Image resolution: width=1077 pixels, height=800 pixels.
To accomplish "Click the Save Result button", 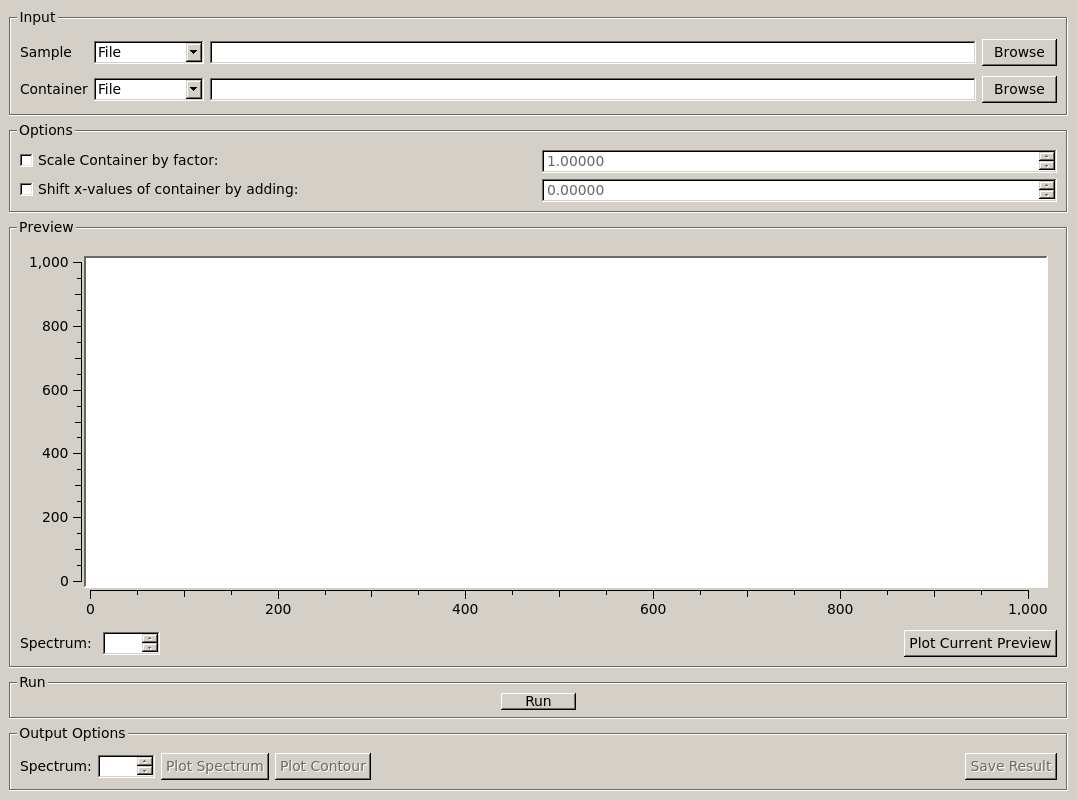I will [1010, 766].
